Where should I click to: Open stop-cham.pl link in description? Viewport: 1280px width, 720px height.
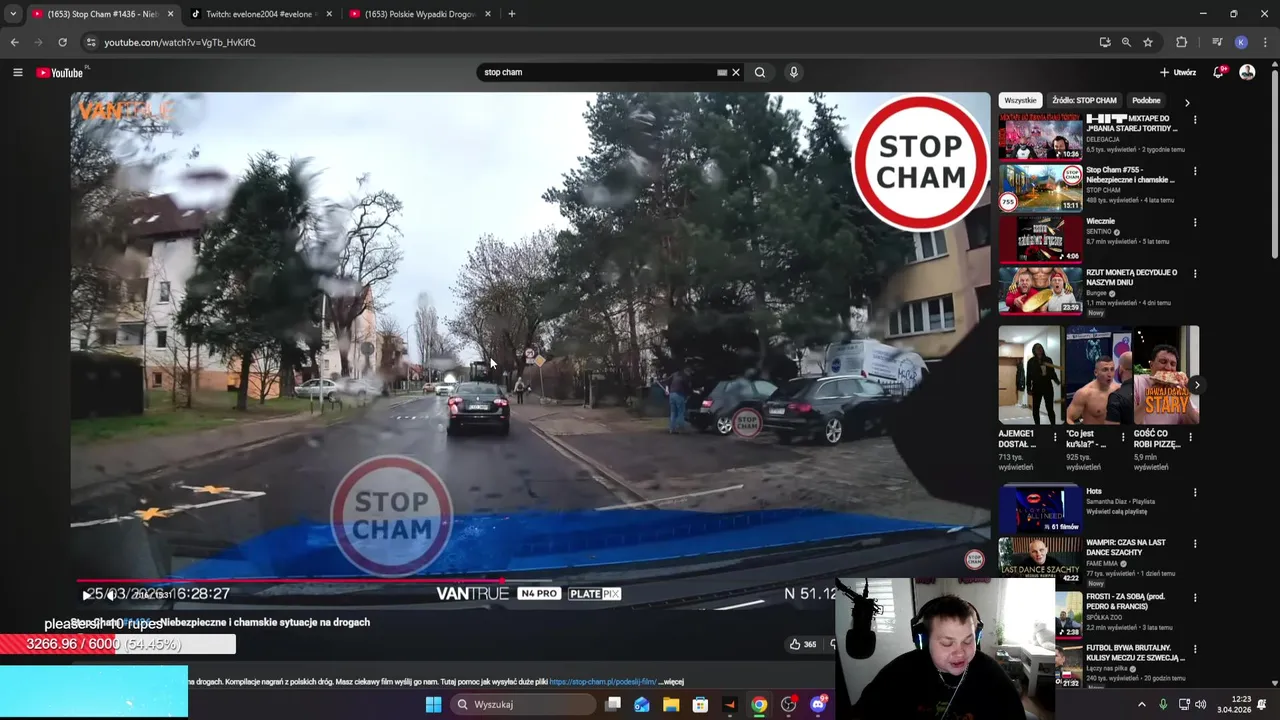point(603,682)
